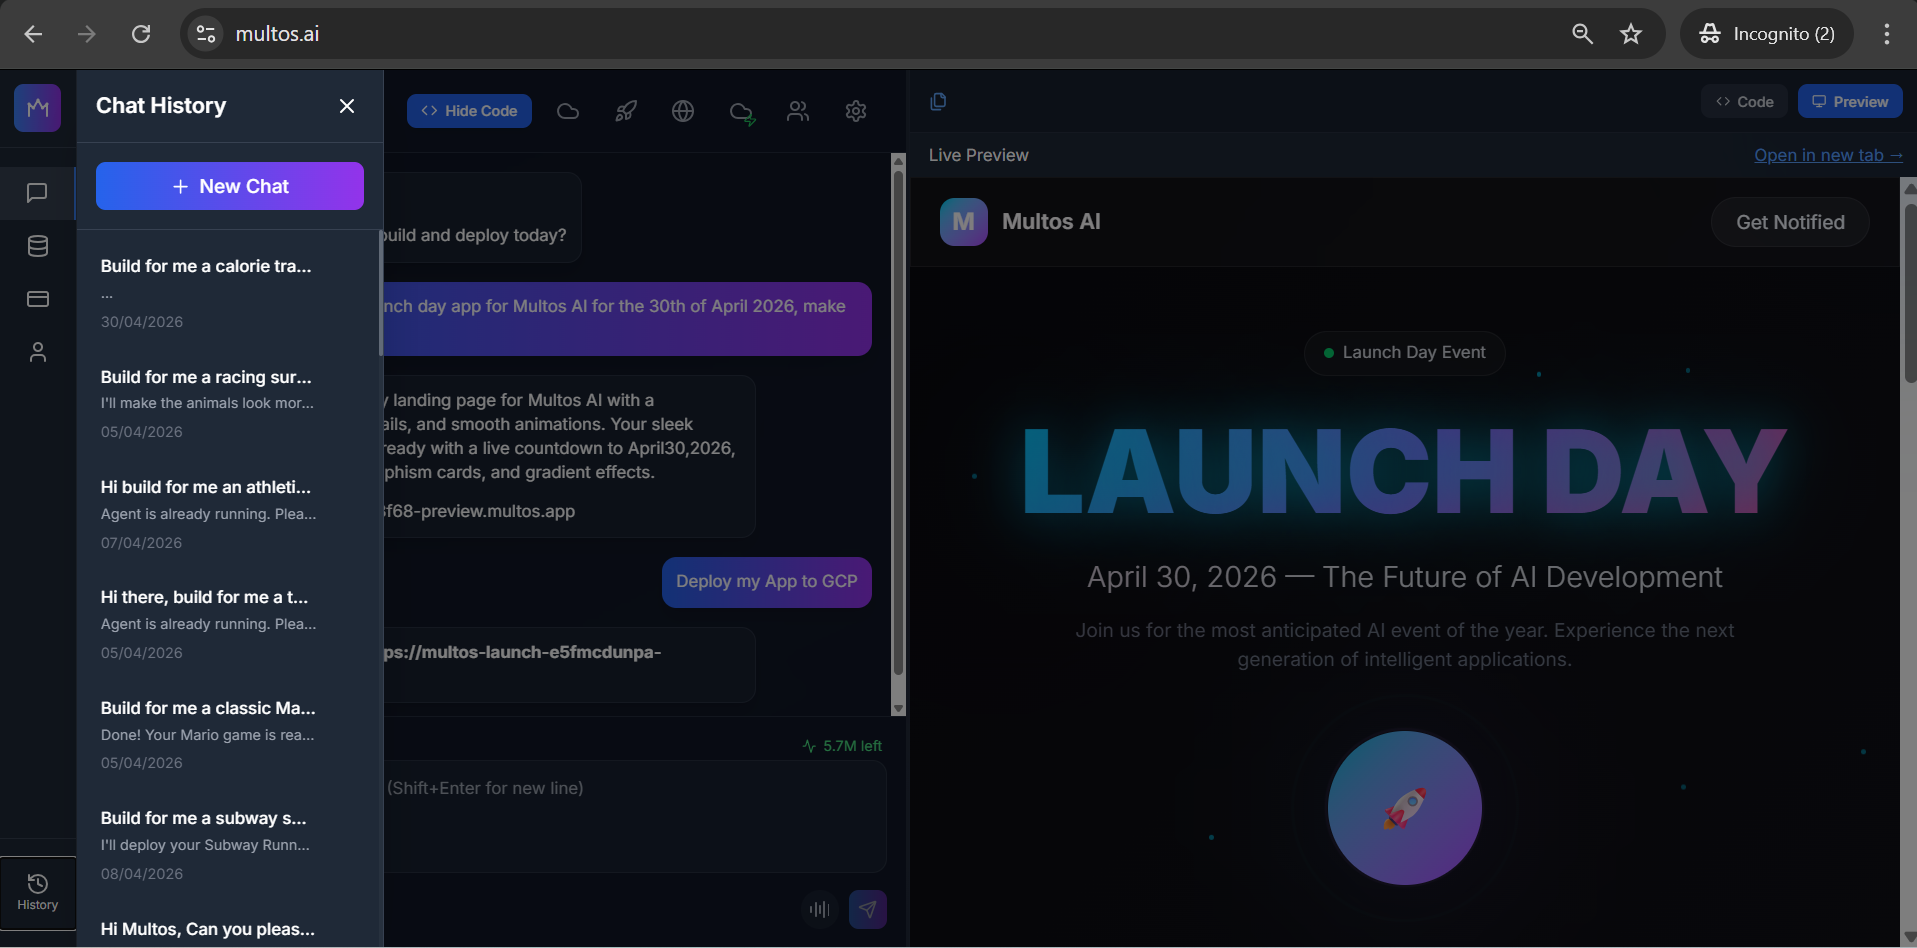Open chat 'Build for me a subway s...'

tap(228, 845)
